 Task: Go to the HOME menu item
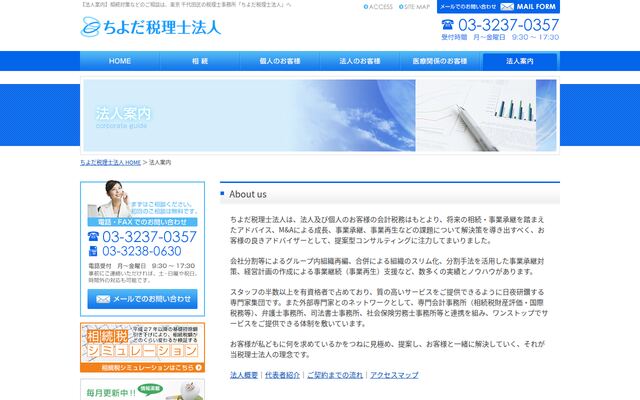pos(120,61)
